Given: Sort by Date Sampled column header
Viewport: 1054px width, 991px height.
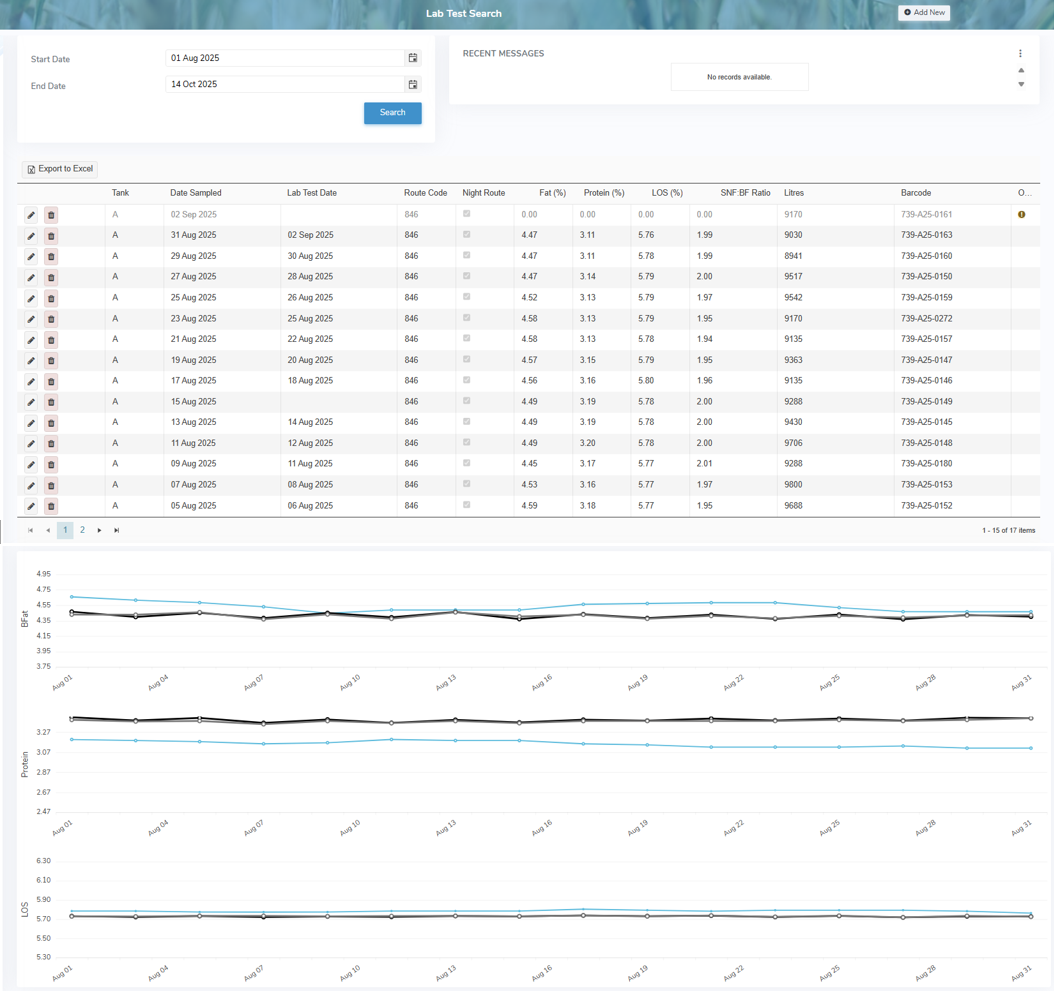Looking at the screenshot, I should [x=196, y=193].
